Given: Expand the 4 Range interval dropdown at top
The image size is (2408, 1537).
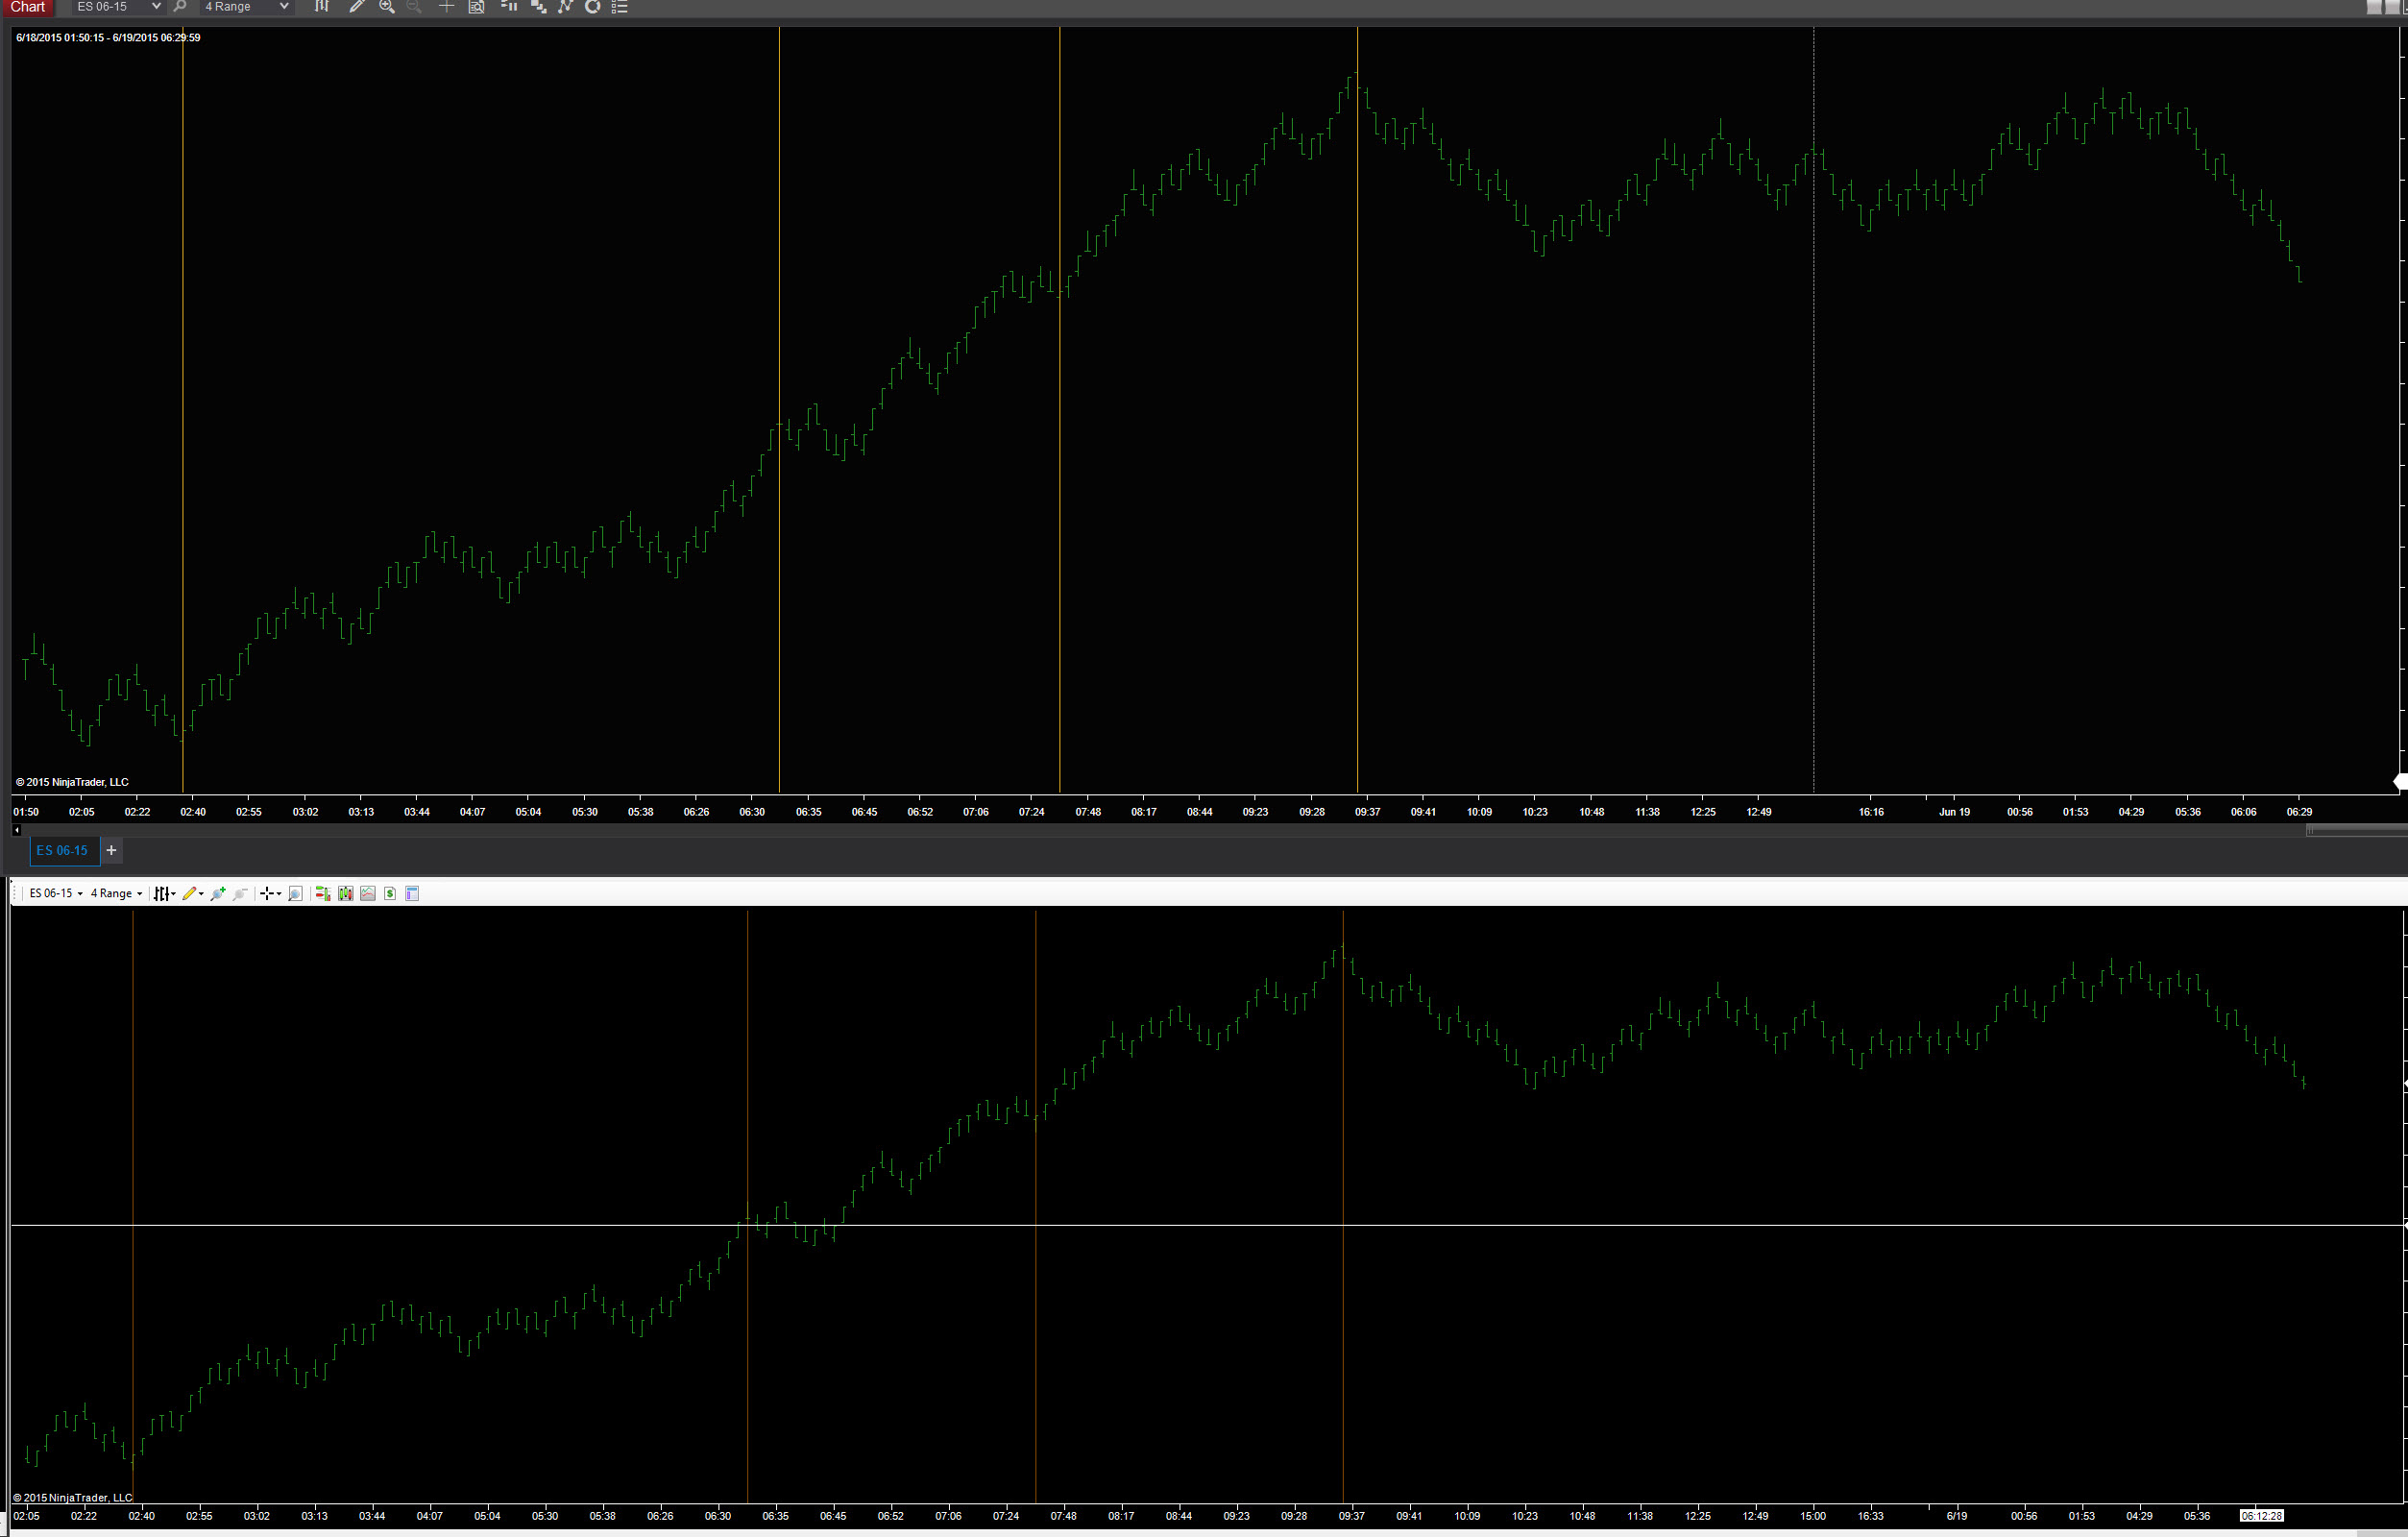Looking at the screenshot, I should click(246, 7).
